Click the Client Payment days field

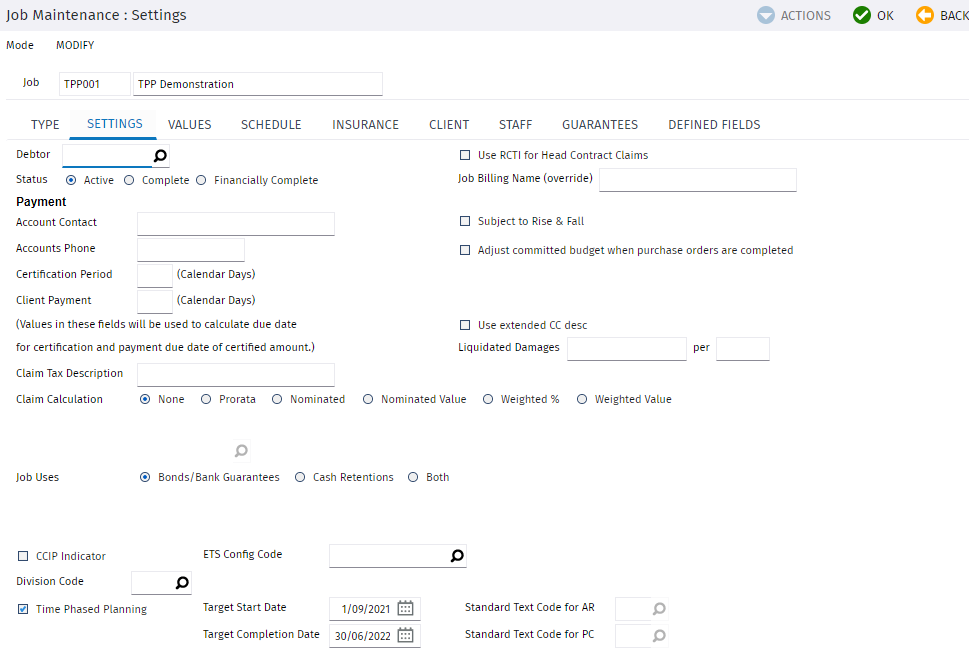(x=154, y=302)
